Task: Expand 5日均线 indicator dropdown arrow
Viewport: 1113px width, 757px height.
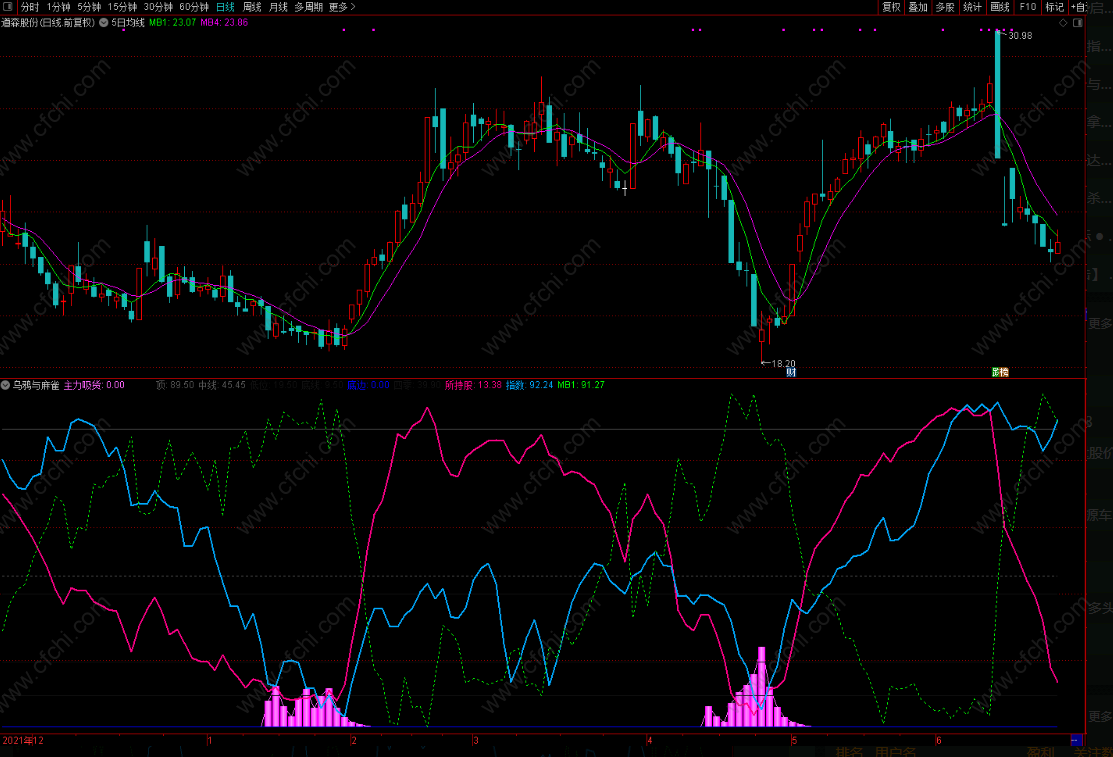Action: click(x=104, y=23)
